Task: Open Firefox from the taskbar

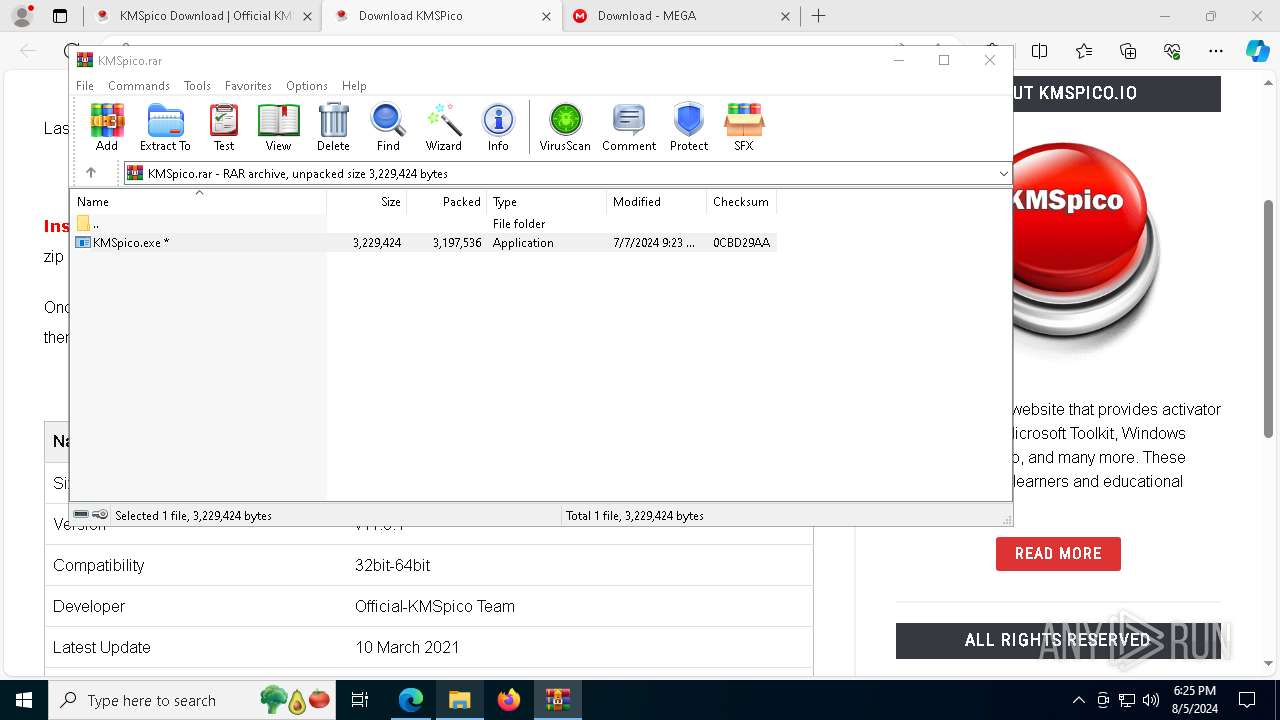Action: pos(508,700)
